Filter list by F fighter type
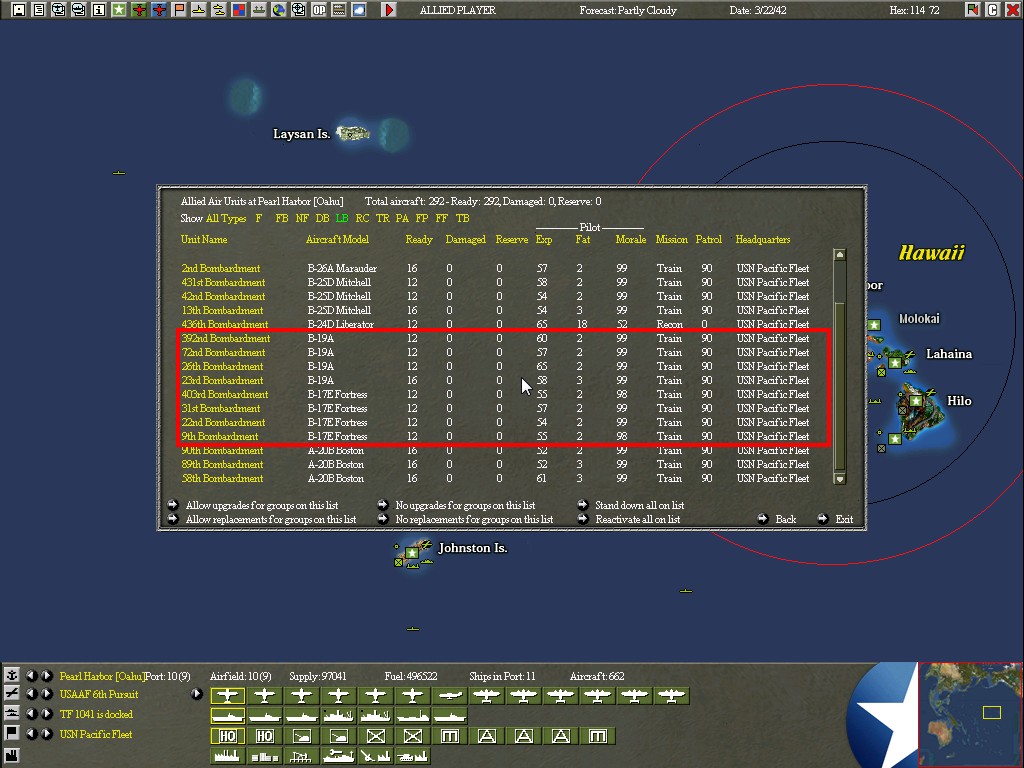The height and width of the screenshot is (768, 1024). pos(259,219)
